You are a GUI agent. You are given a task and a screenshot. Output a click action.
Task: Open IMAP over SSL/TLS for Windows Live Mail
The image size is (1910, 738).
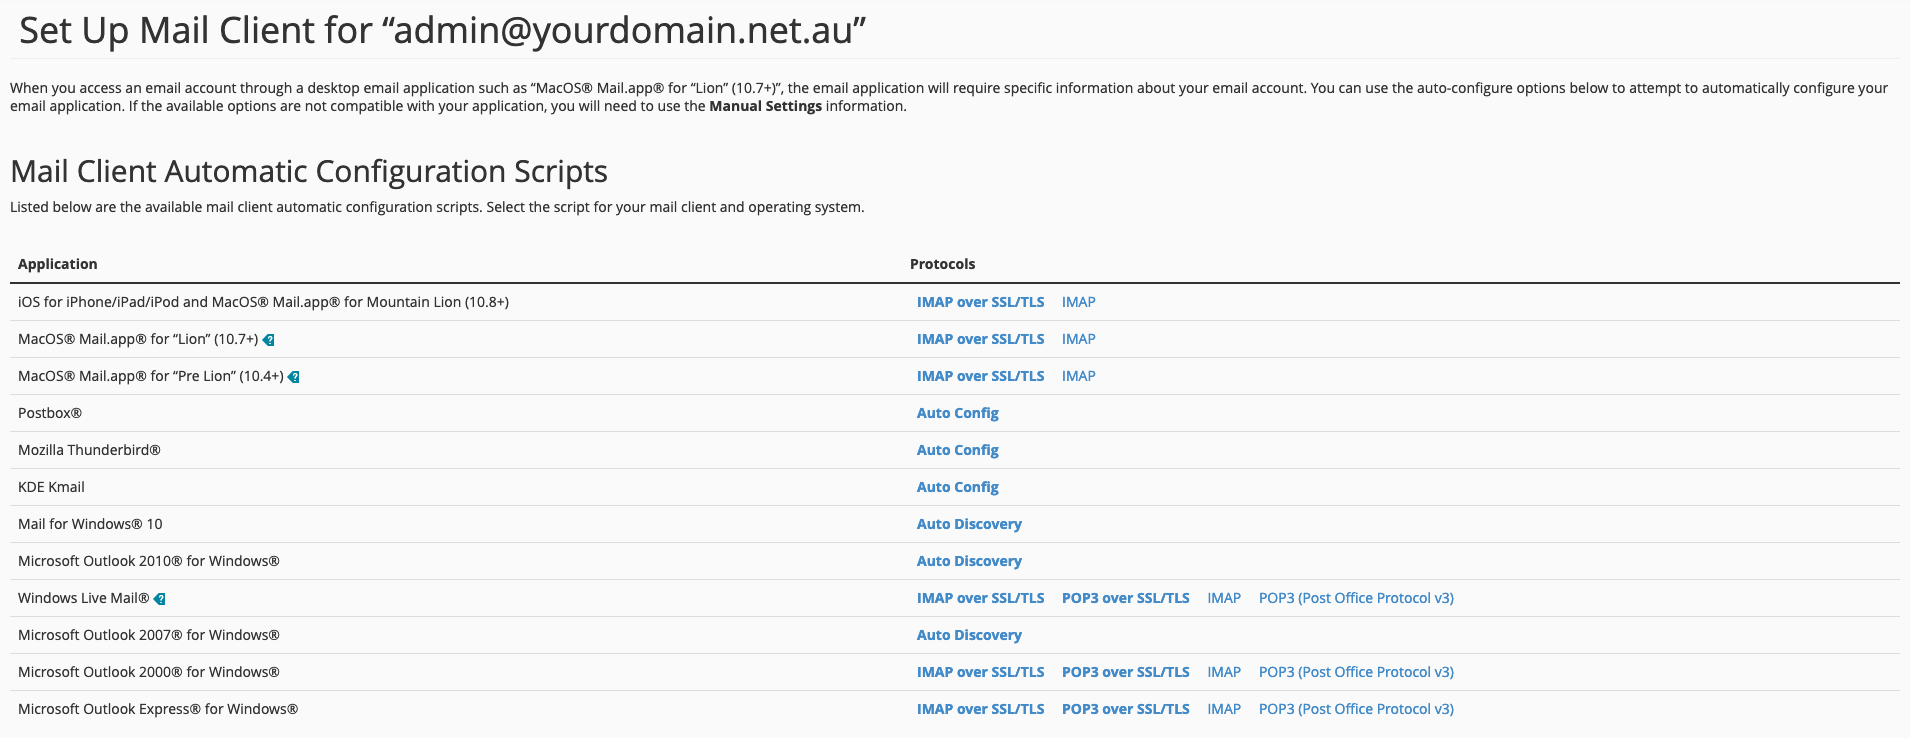coord(980,598)
